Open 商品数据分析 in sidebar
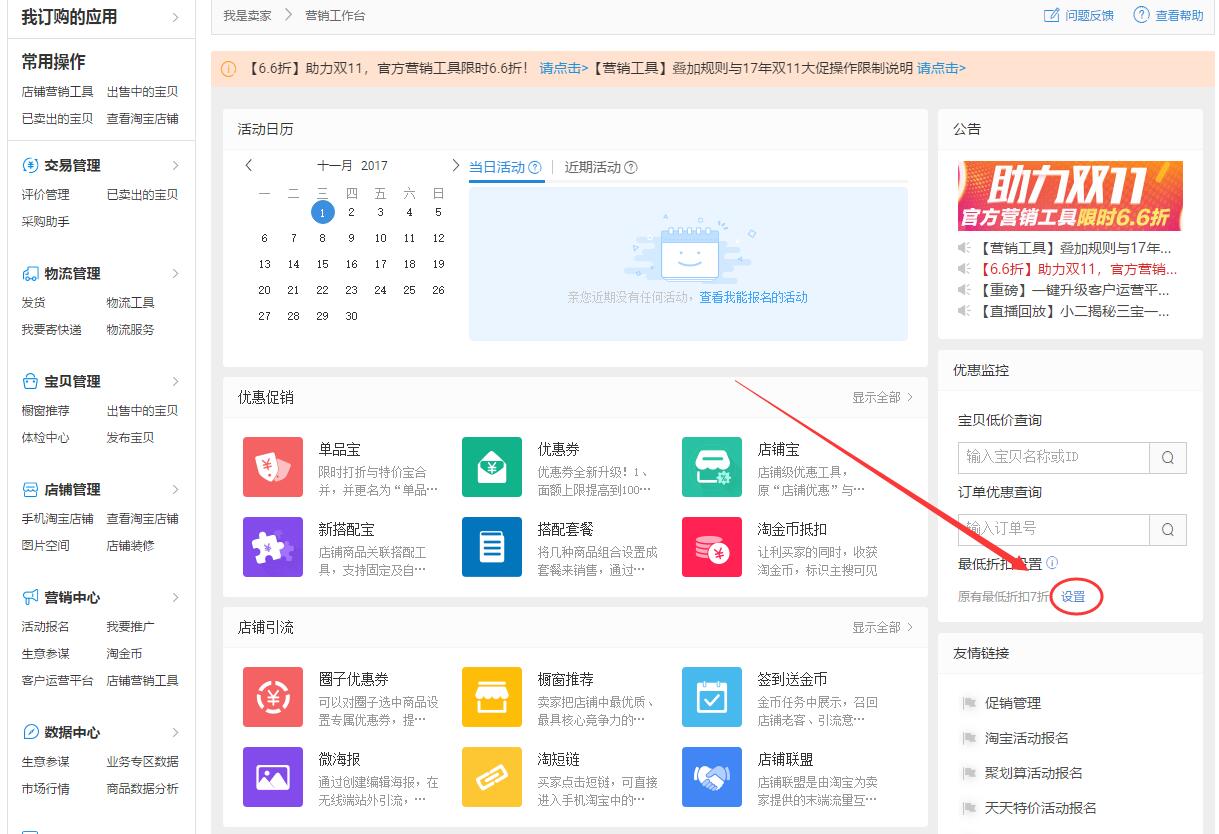The height and width of the screenshot is (834, 1219). (143, 788)
